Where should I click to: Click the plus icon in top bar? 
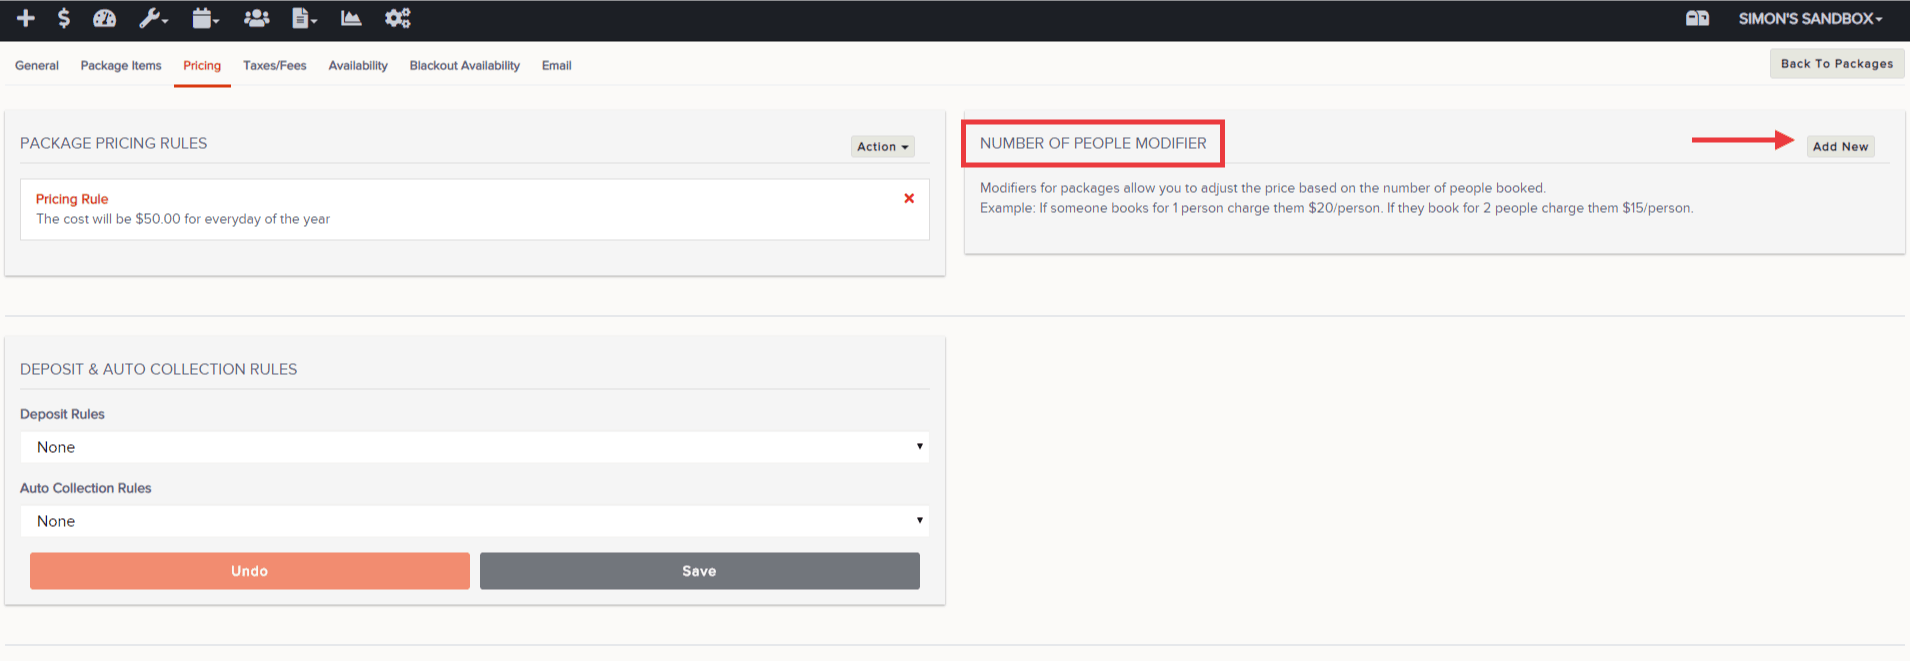pyautogui.click(x=26, y=18)
